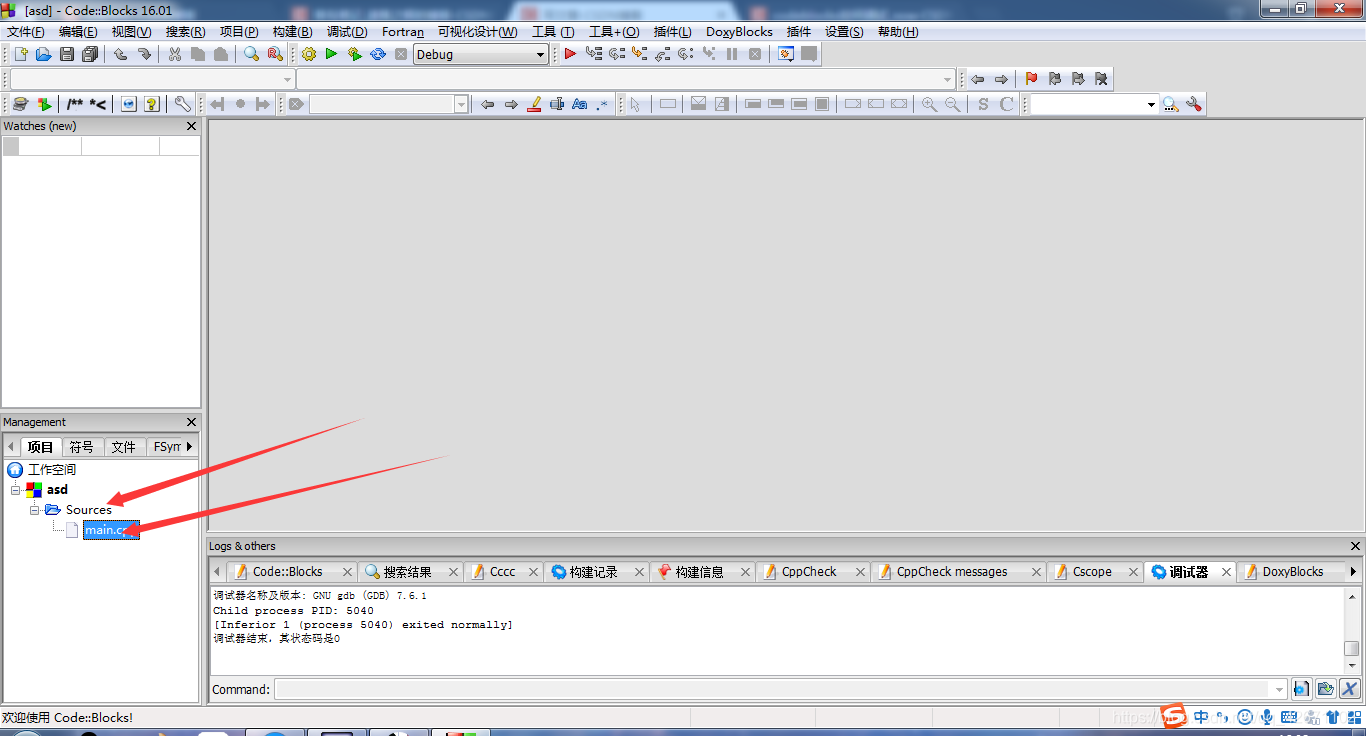The height and width of the screenshot is (736, 1366).
Task: Open the empty combo box dropdown arrow
Action: tap(1151, 104)
